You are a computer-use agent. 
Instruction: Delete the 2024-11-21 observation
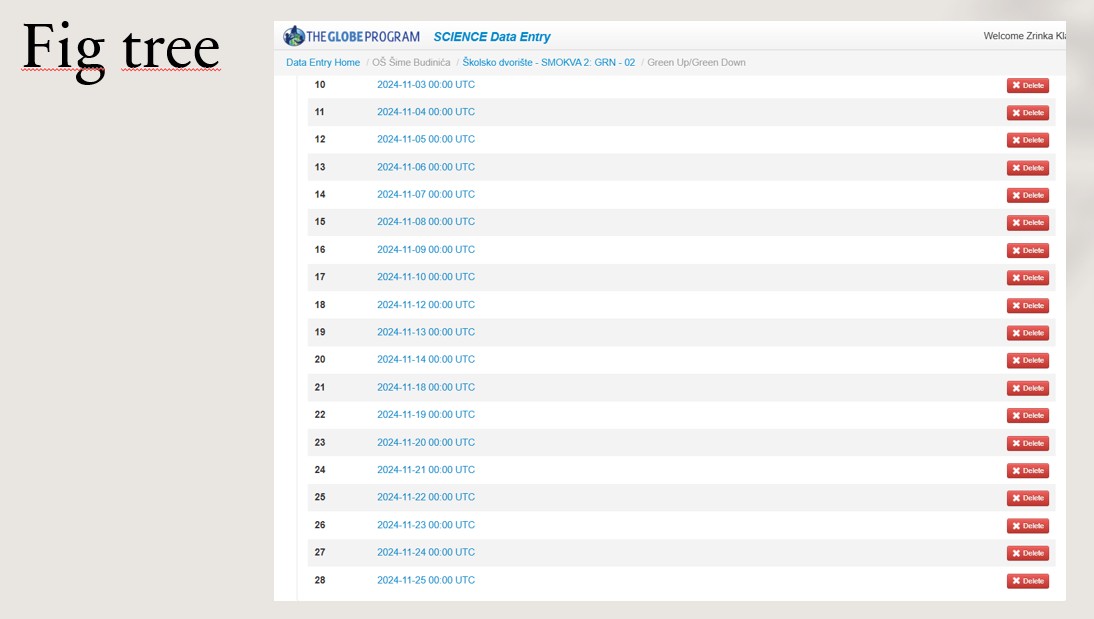1027,471
